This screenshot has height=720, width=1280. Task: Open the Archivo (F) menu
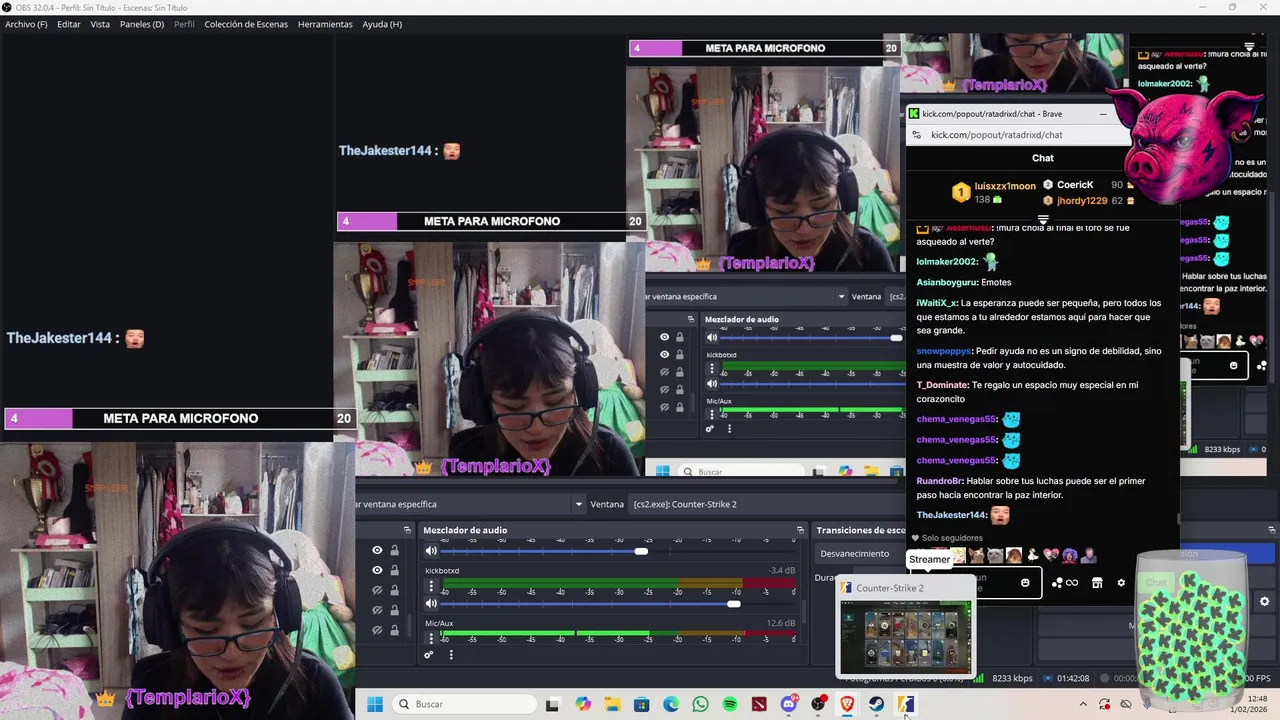(x=26, y=24)
